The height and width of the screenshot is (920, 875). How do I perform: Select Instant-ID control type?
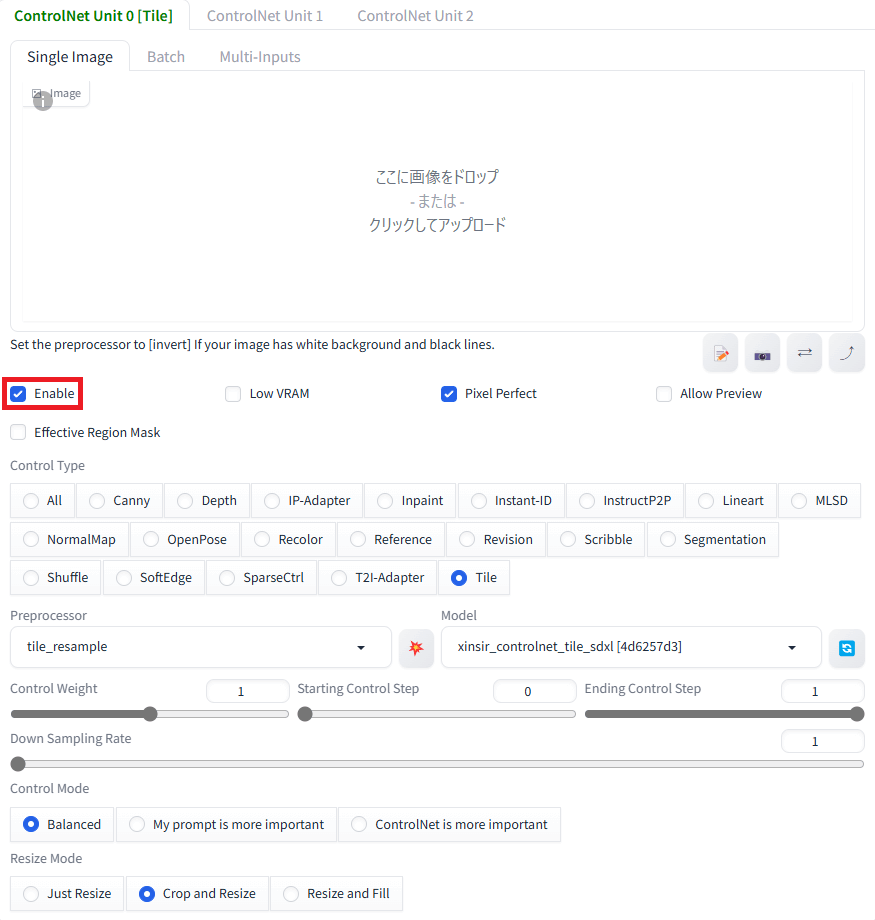click(511, 500)
